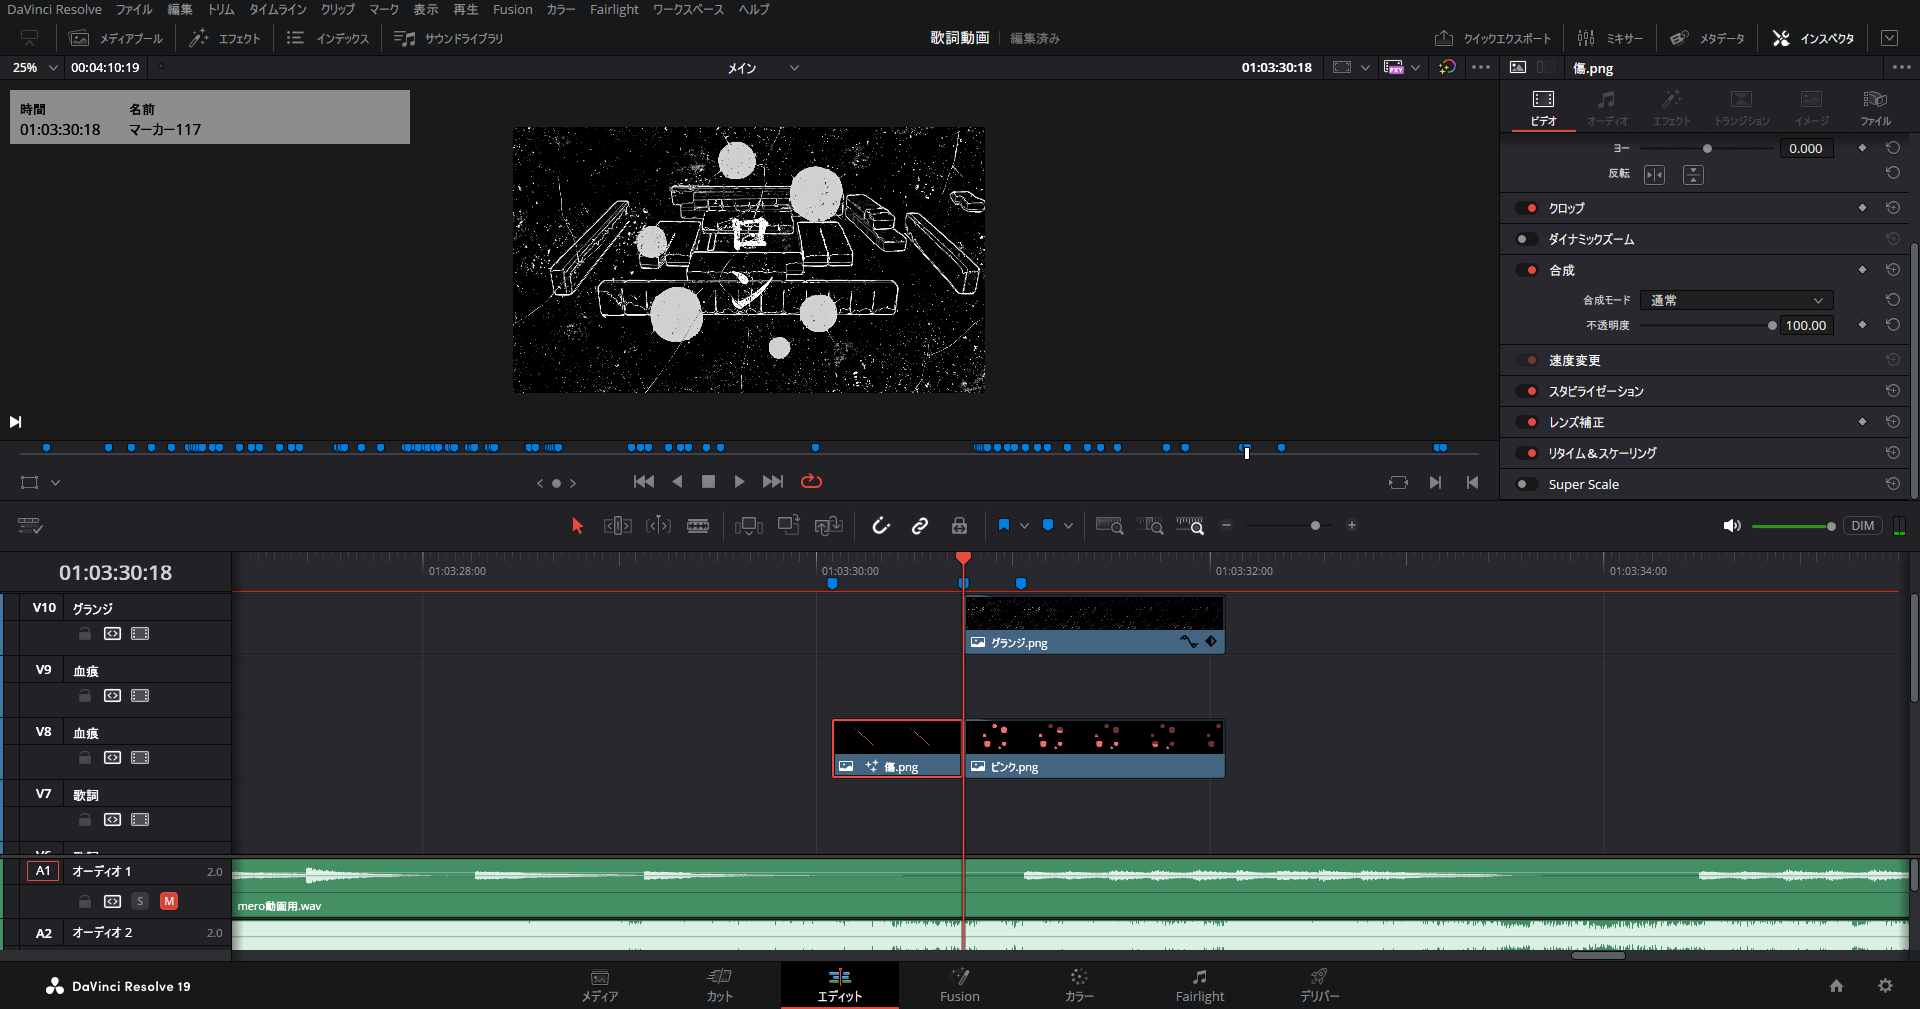Click the クイックエクスポート button
The image size is (1920, 1009).
[1493, 38]
